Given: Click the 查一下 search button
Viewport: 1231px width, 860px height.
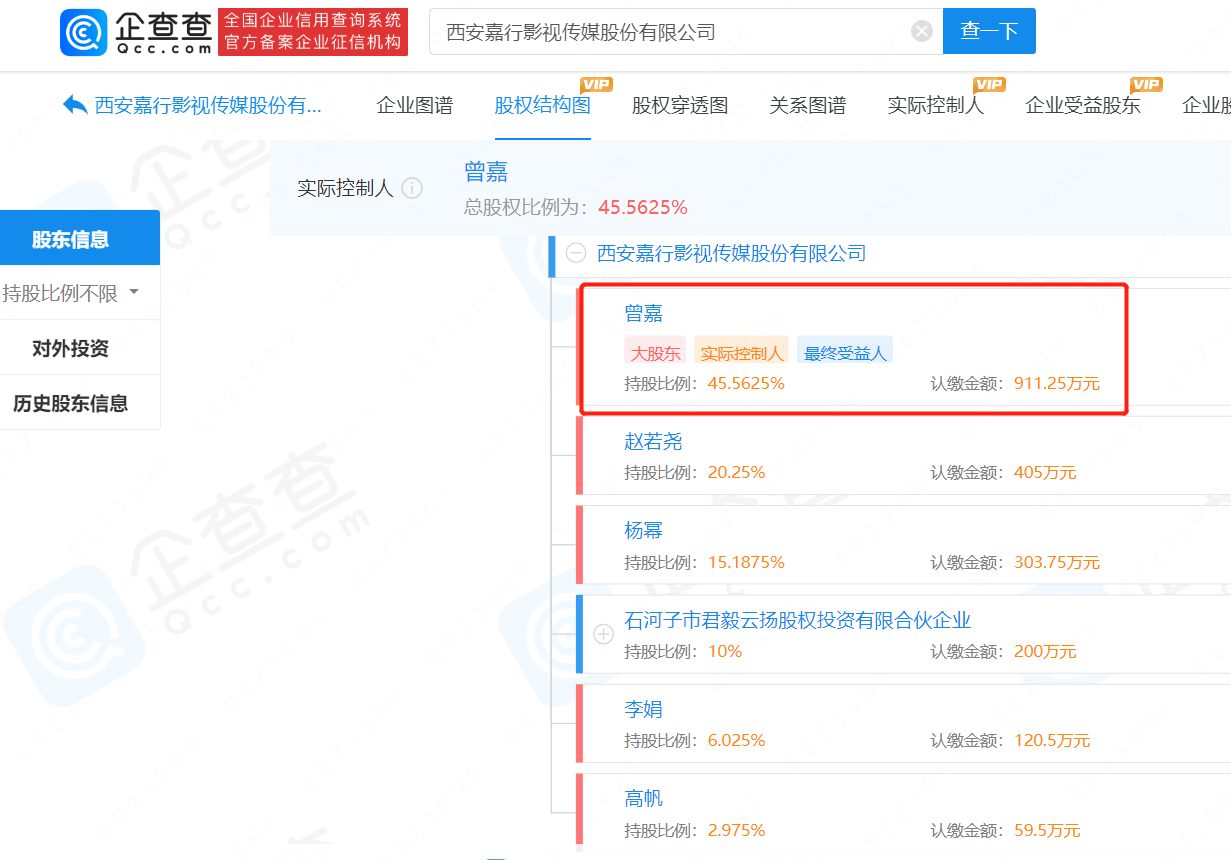Looking at the screenshot, I should coord(989,31).
